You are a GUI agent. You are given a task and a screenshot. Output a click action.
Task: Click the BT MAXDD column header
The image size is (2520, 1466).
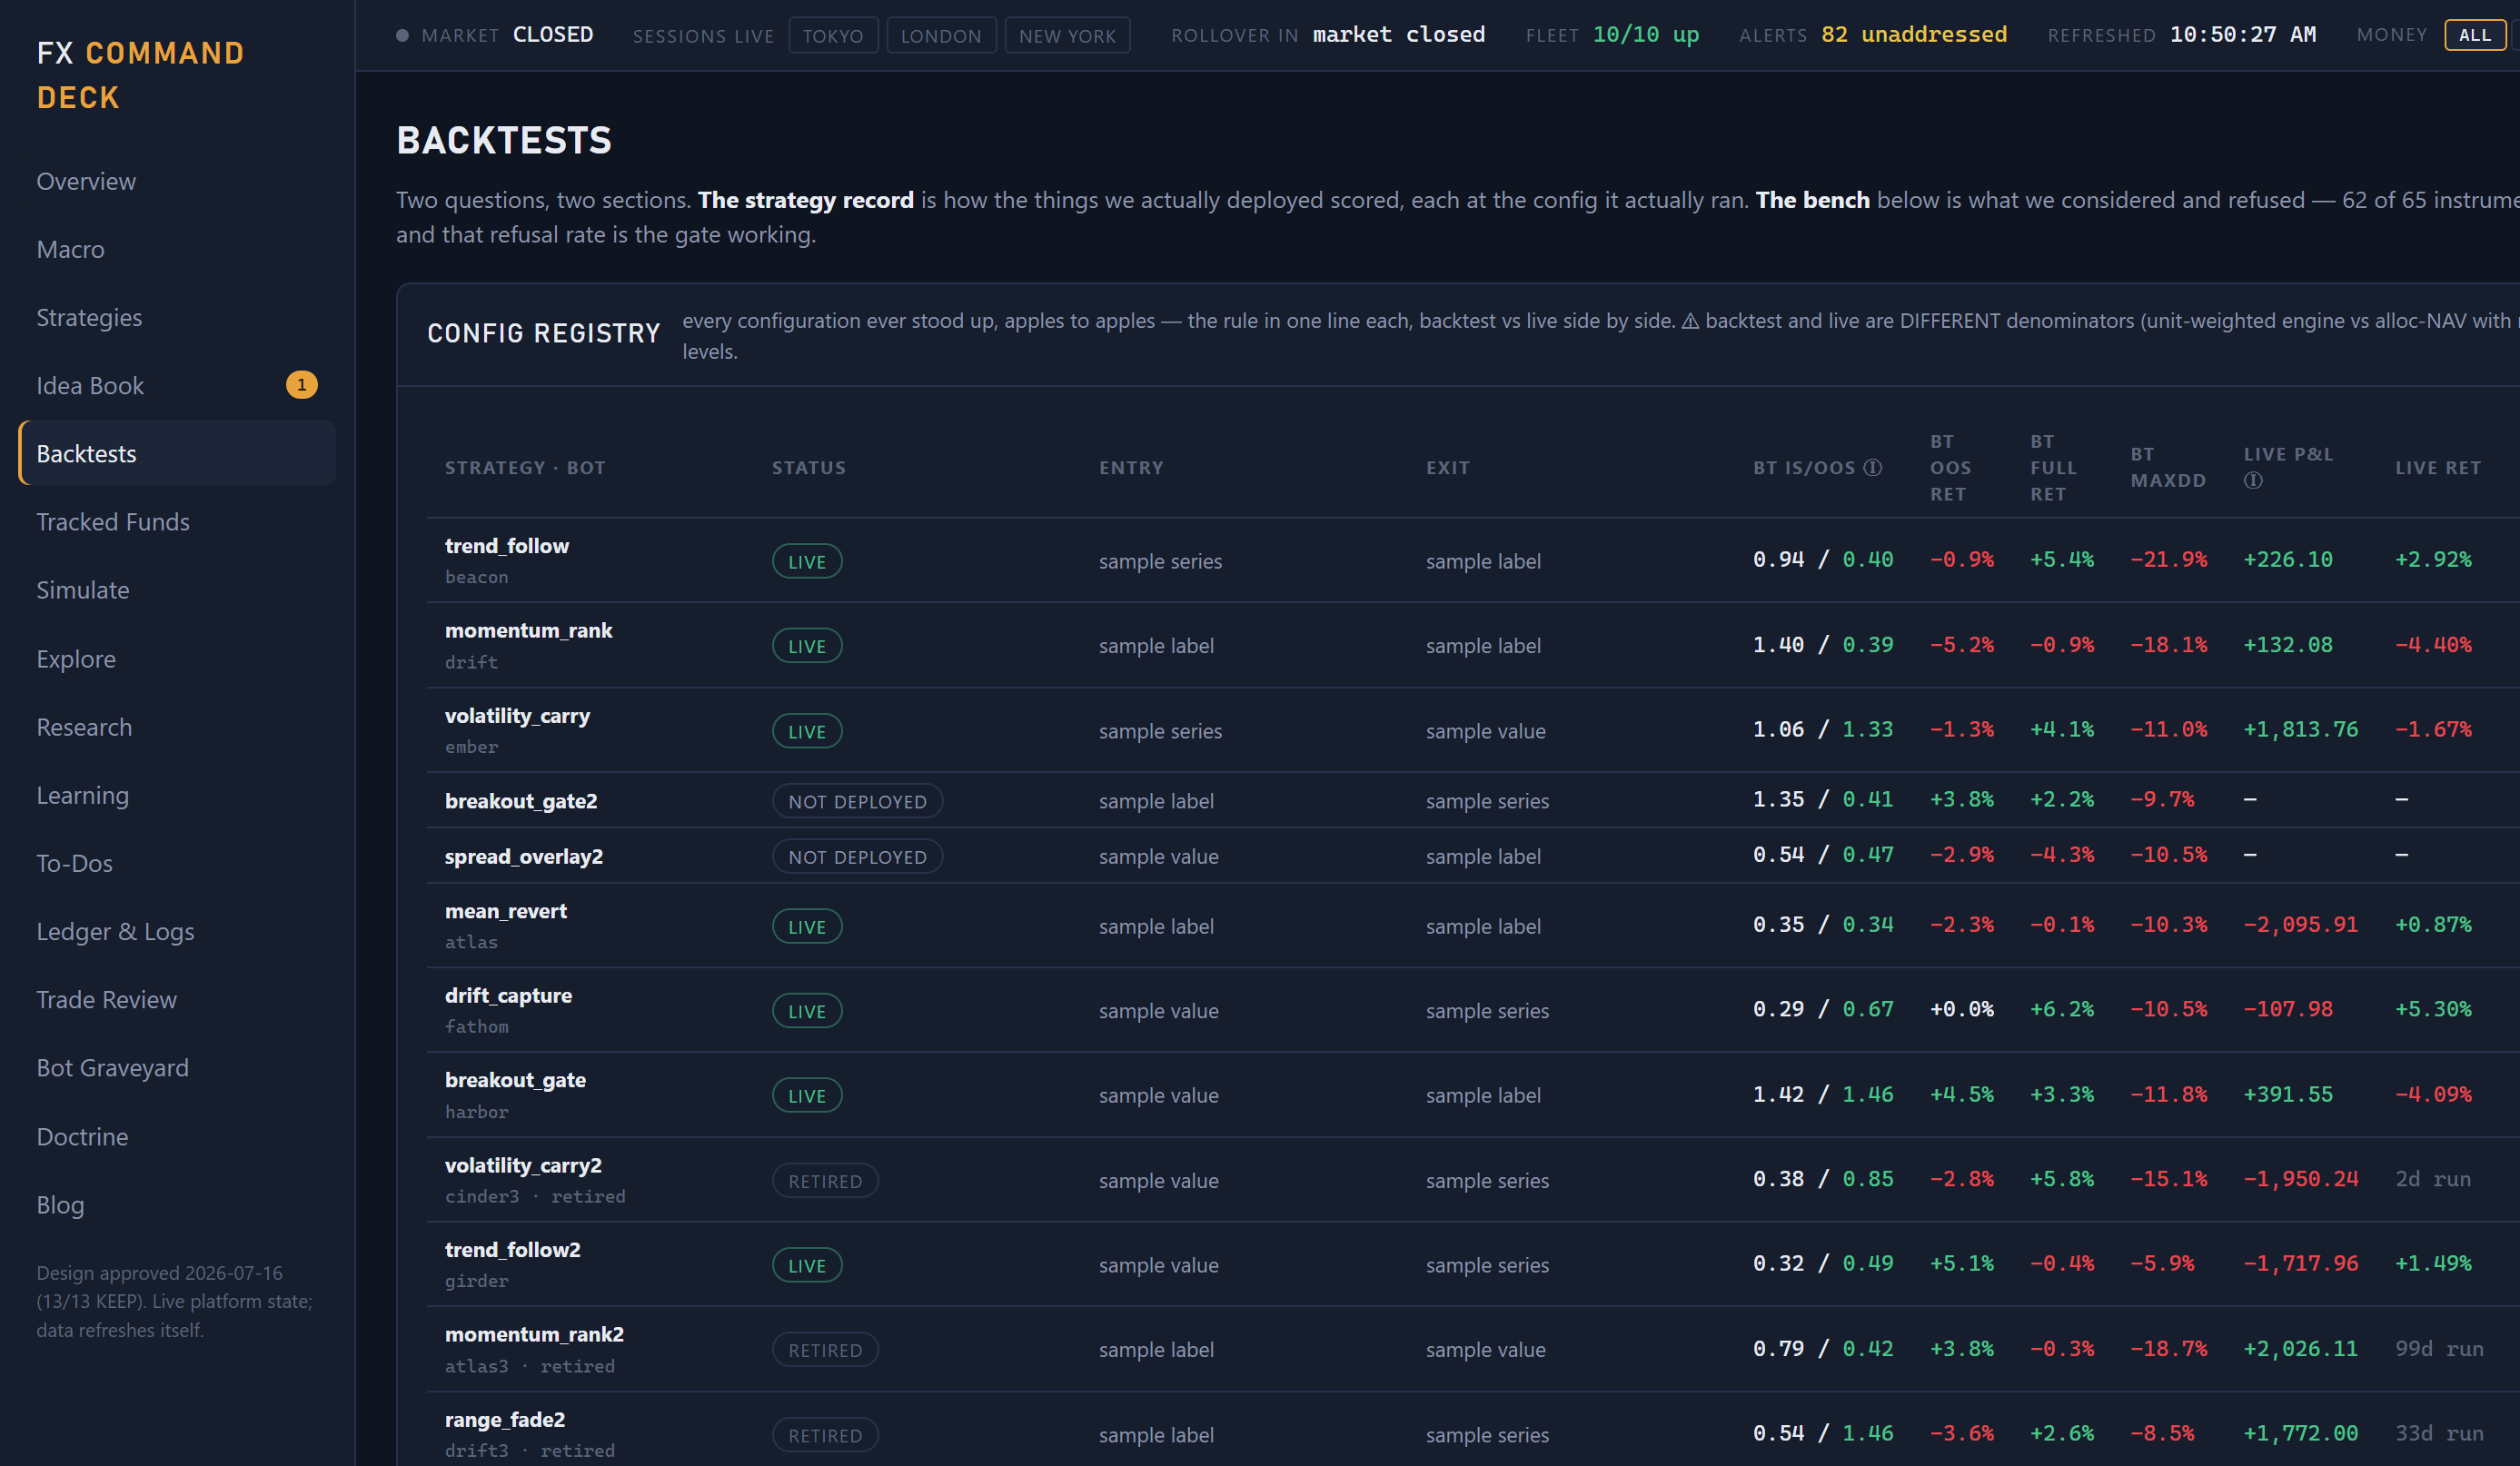point(2168,467)
